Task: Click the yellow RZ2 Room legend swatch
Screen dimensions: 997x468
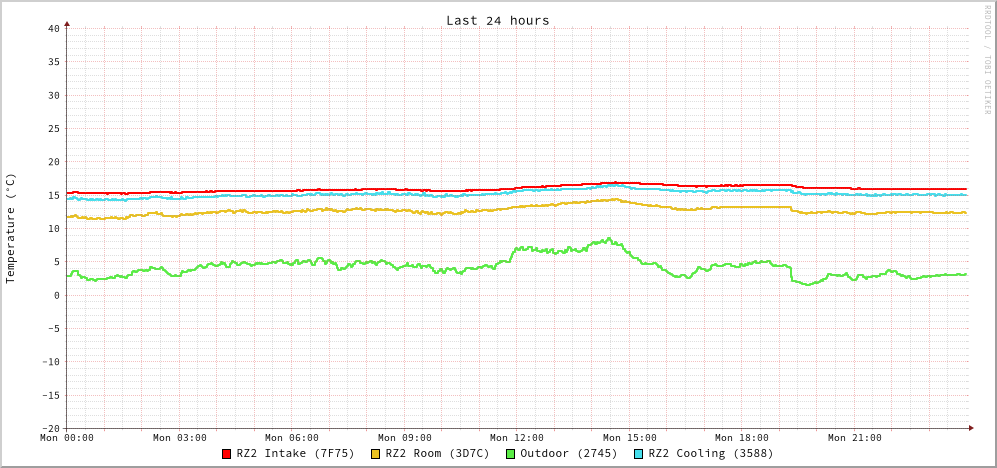Action: click(376, 454)
